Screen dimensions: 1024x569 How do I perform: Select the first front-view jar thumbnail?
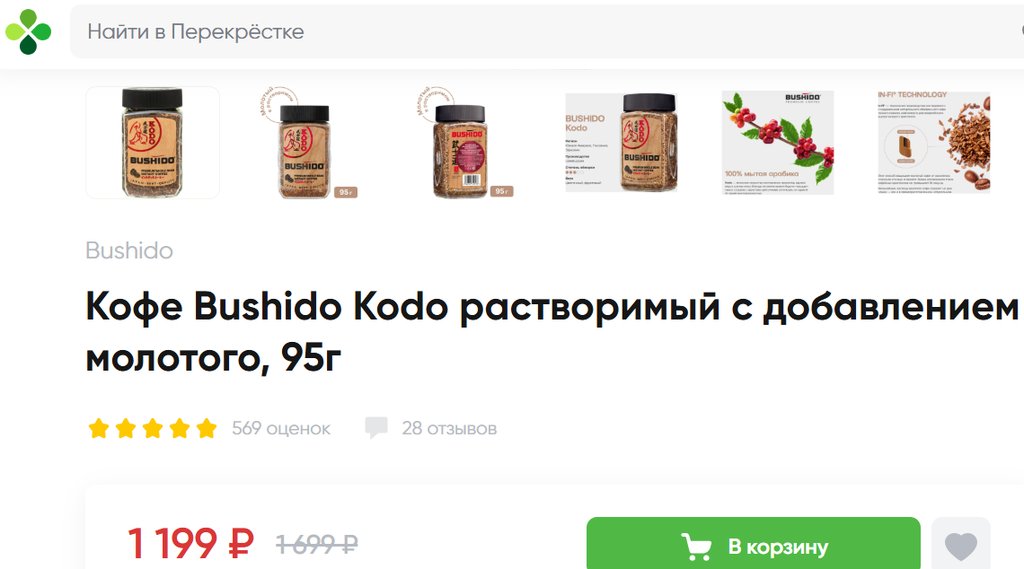click(x=152, y=142)
